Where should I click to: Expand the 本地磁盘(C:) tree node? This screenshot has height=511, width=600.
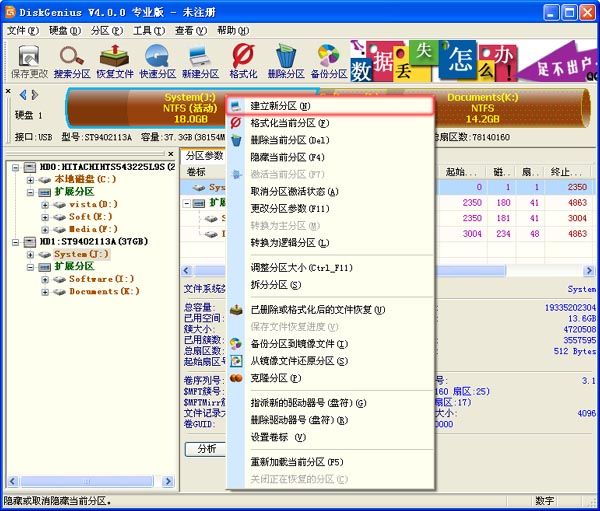click(30, 180)
